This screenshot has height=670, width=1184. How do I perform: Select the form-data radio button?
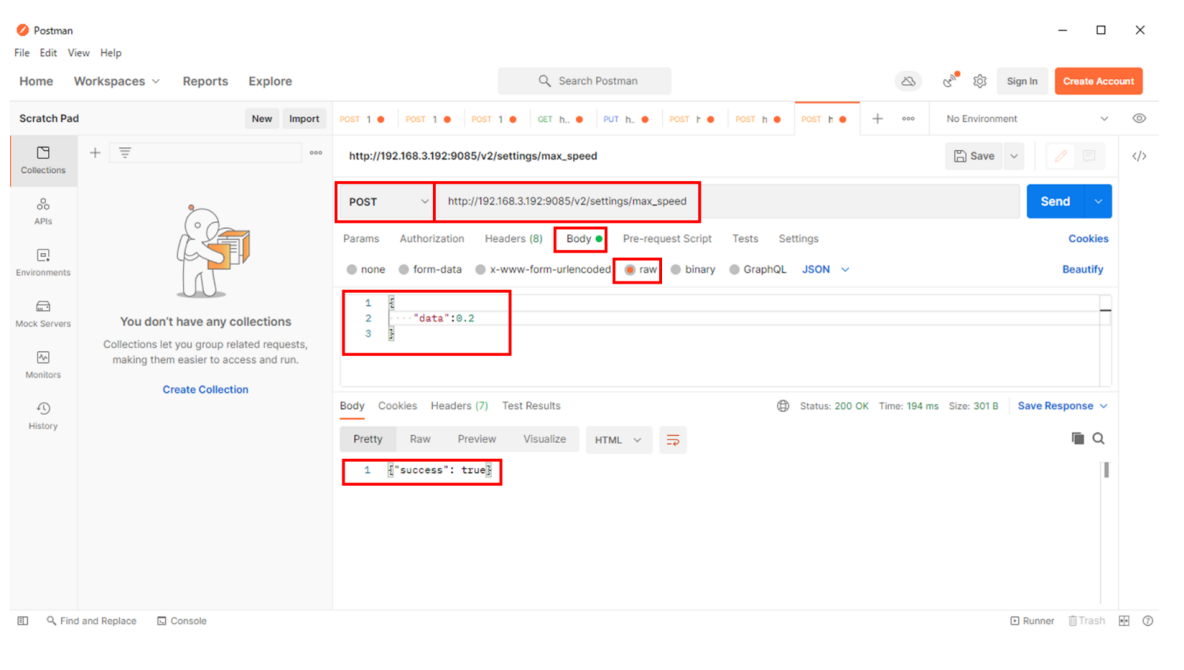[404, 270]
